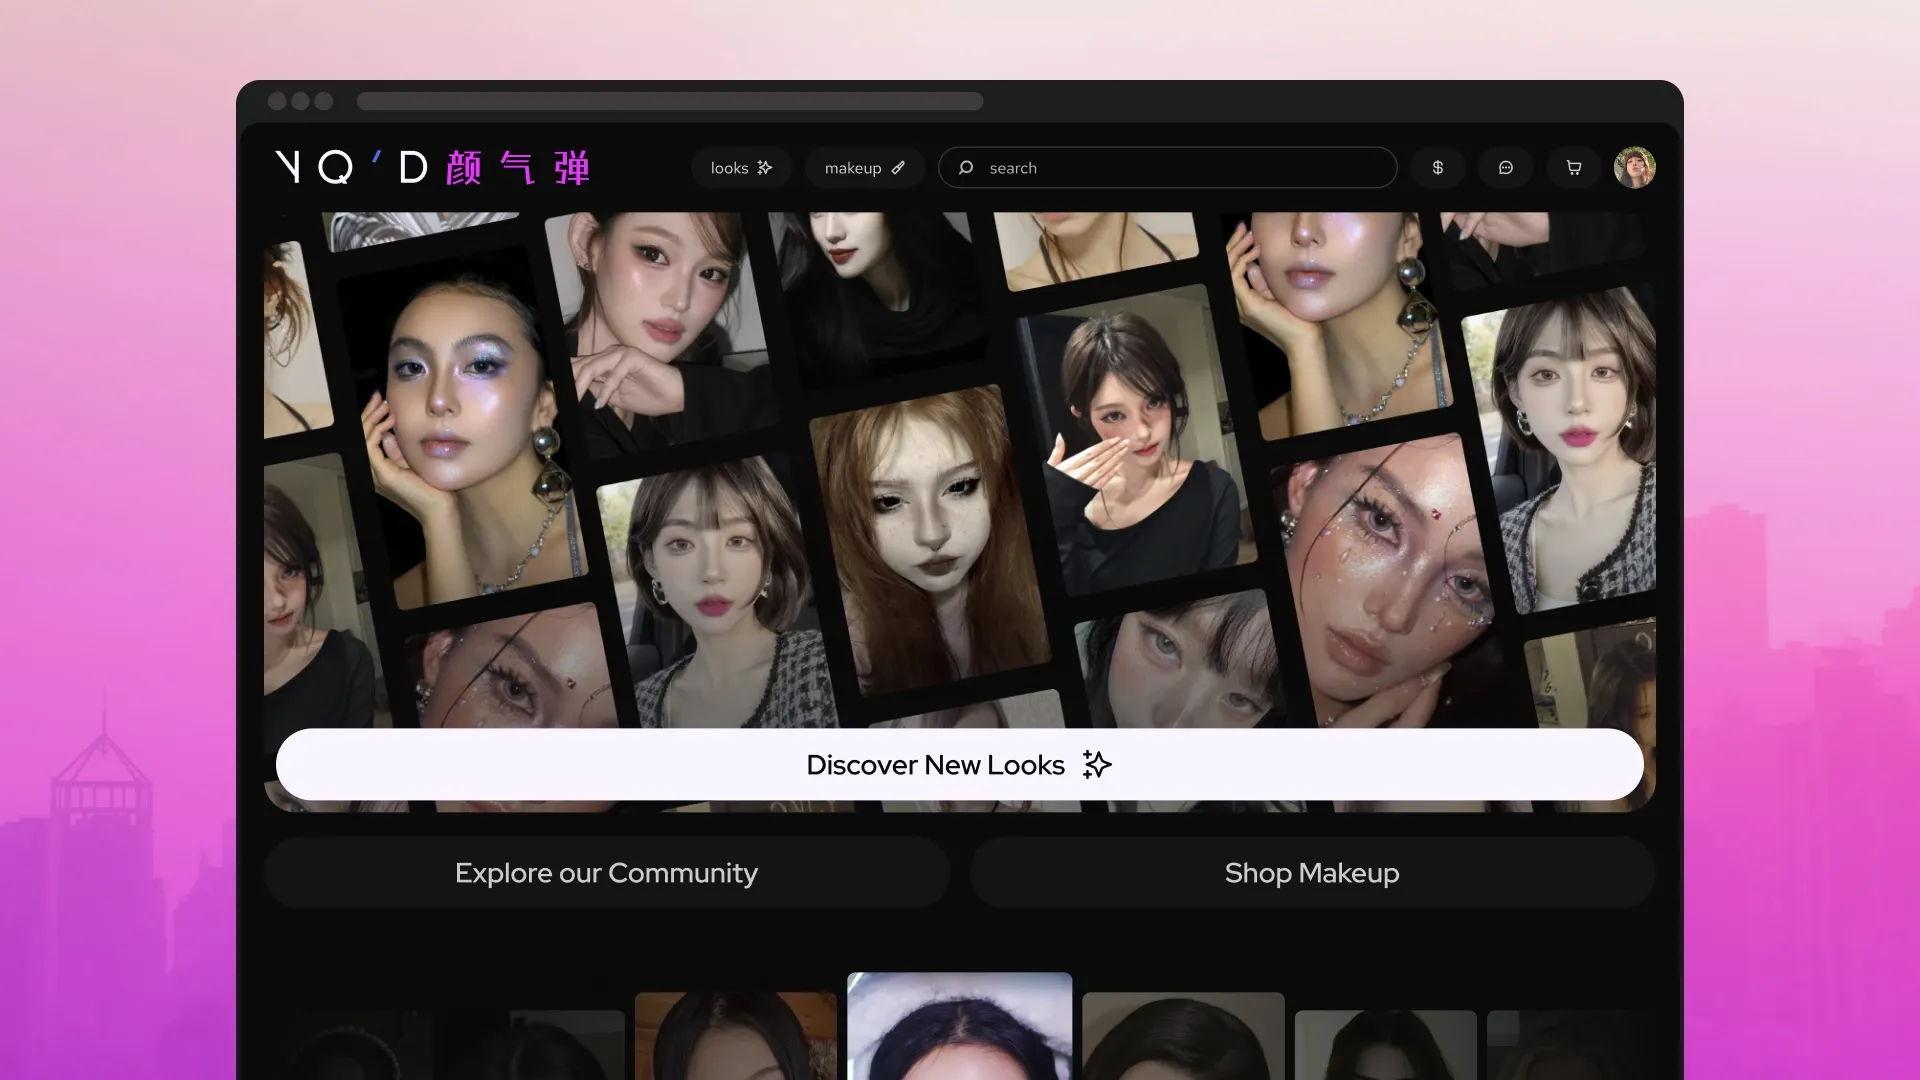Viewport: 1920px width, 1080px height.
Task: Open the shopping cart icon
Action: [x=1573, y=168]
